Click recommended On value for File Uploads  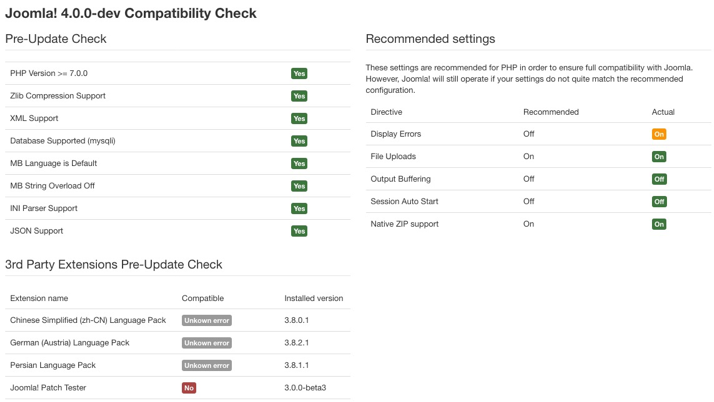(x=529, y=156)
